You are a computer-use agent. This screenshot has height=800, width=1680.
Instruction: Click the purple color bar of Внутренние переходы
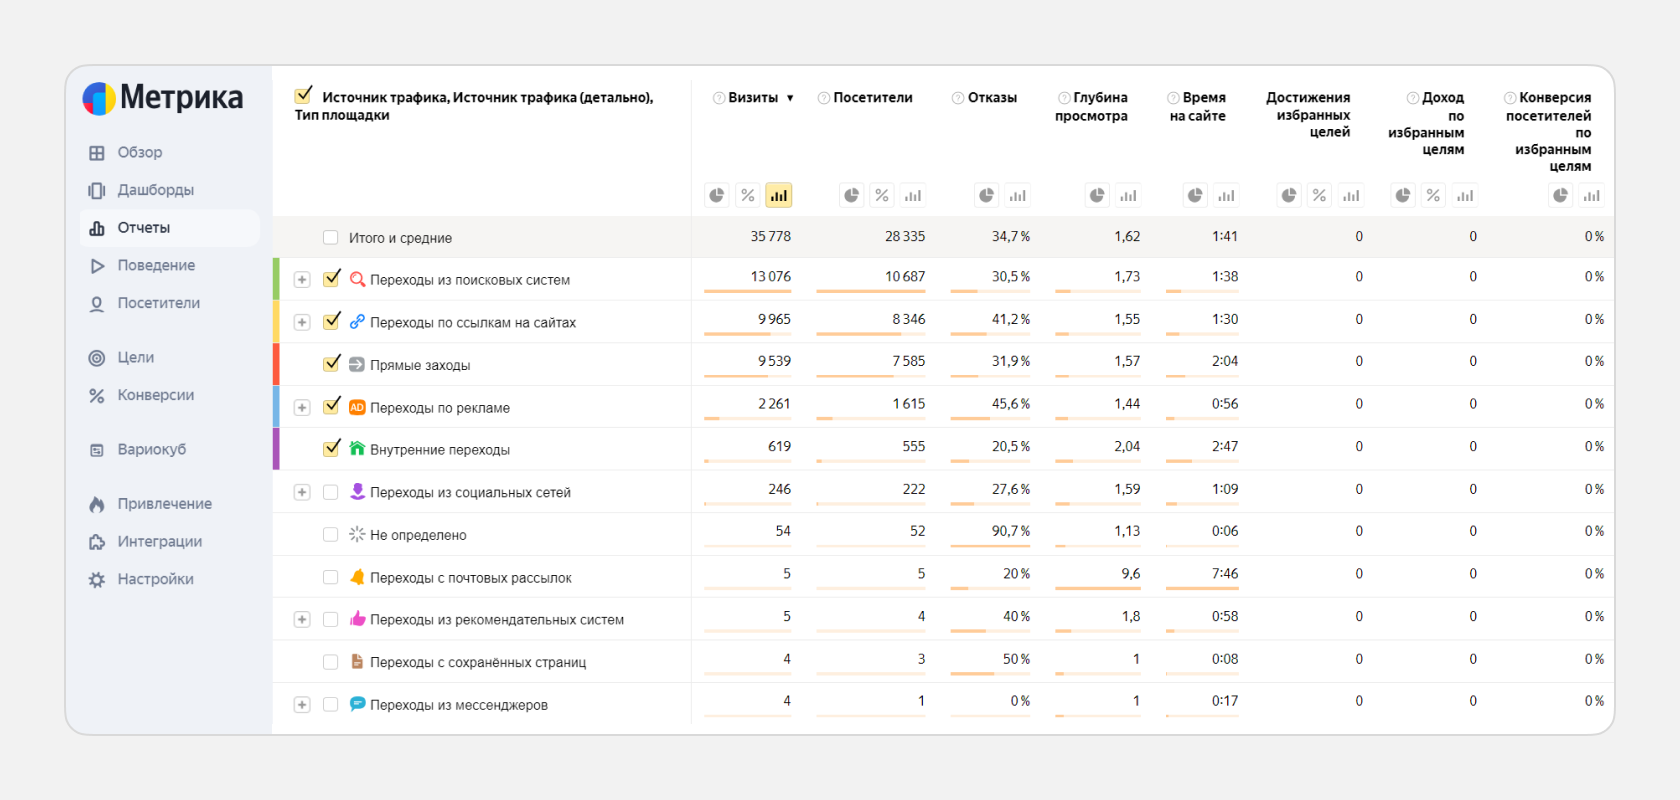(x=276, y=449)
